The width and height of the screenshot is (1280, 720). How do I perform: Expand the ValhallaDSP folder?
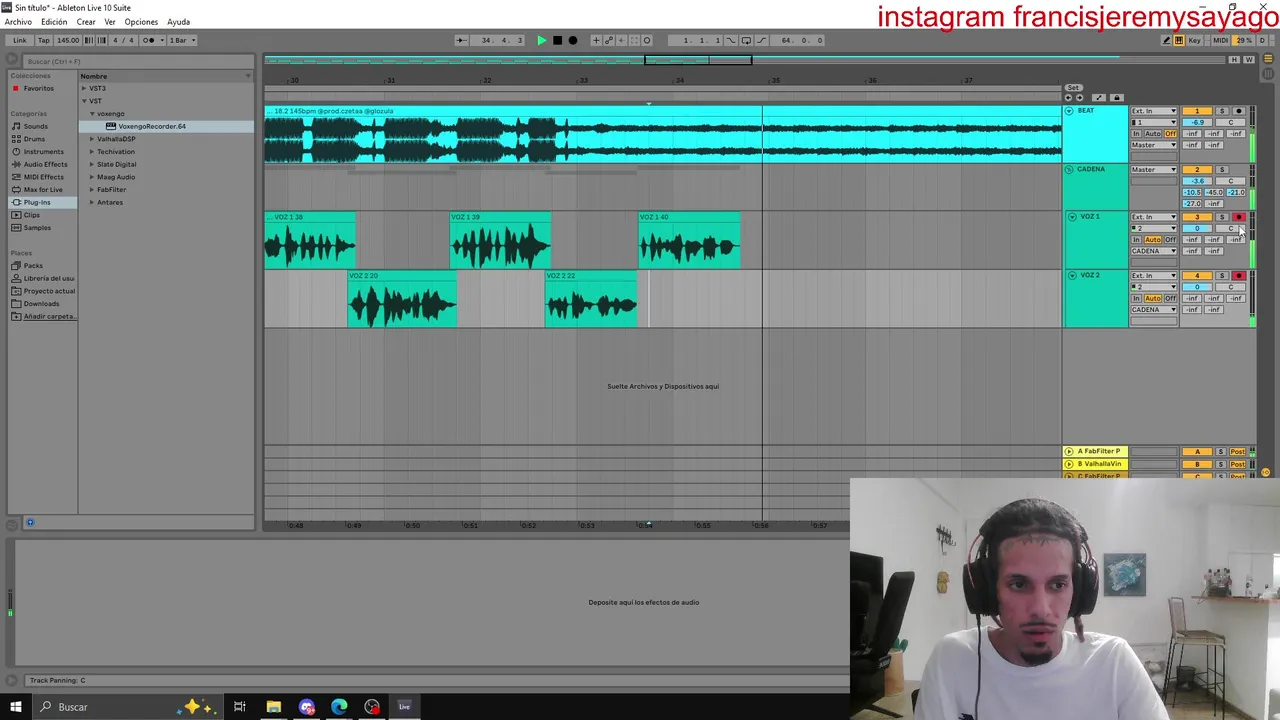[x=92, y=139]
